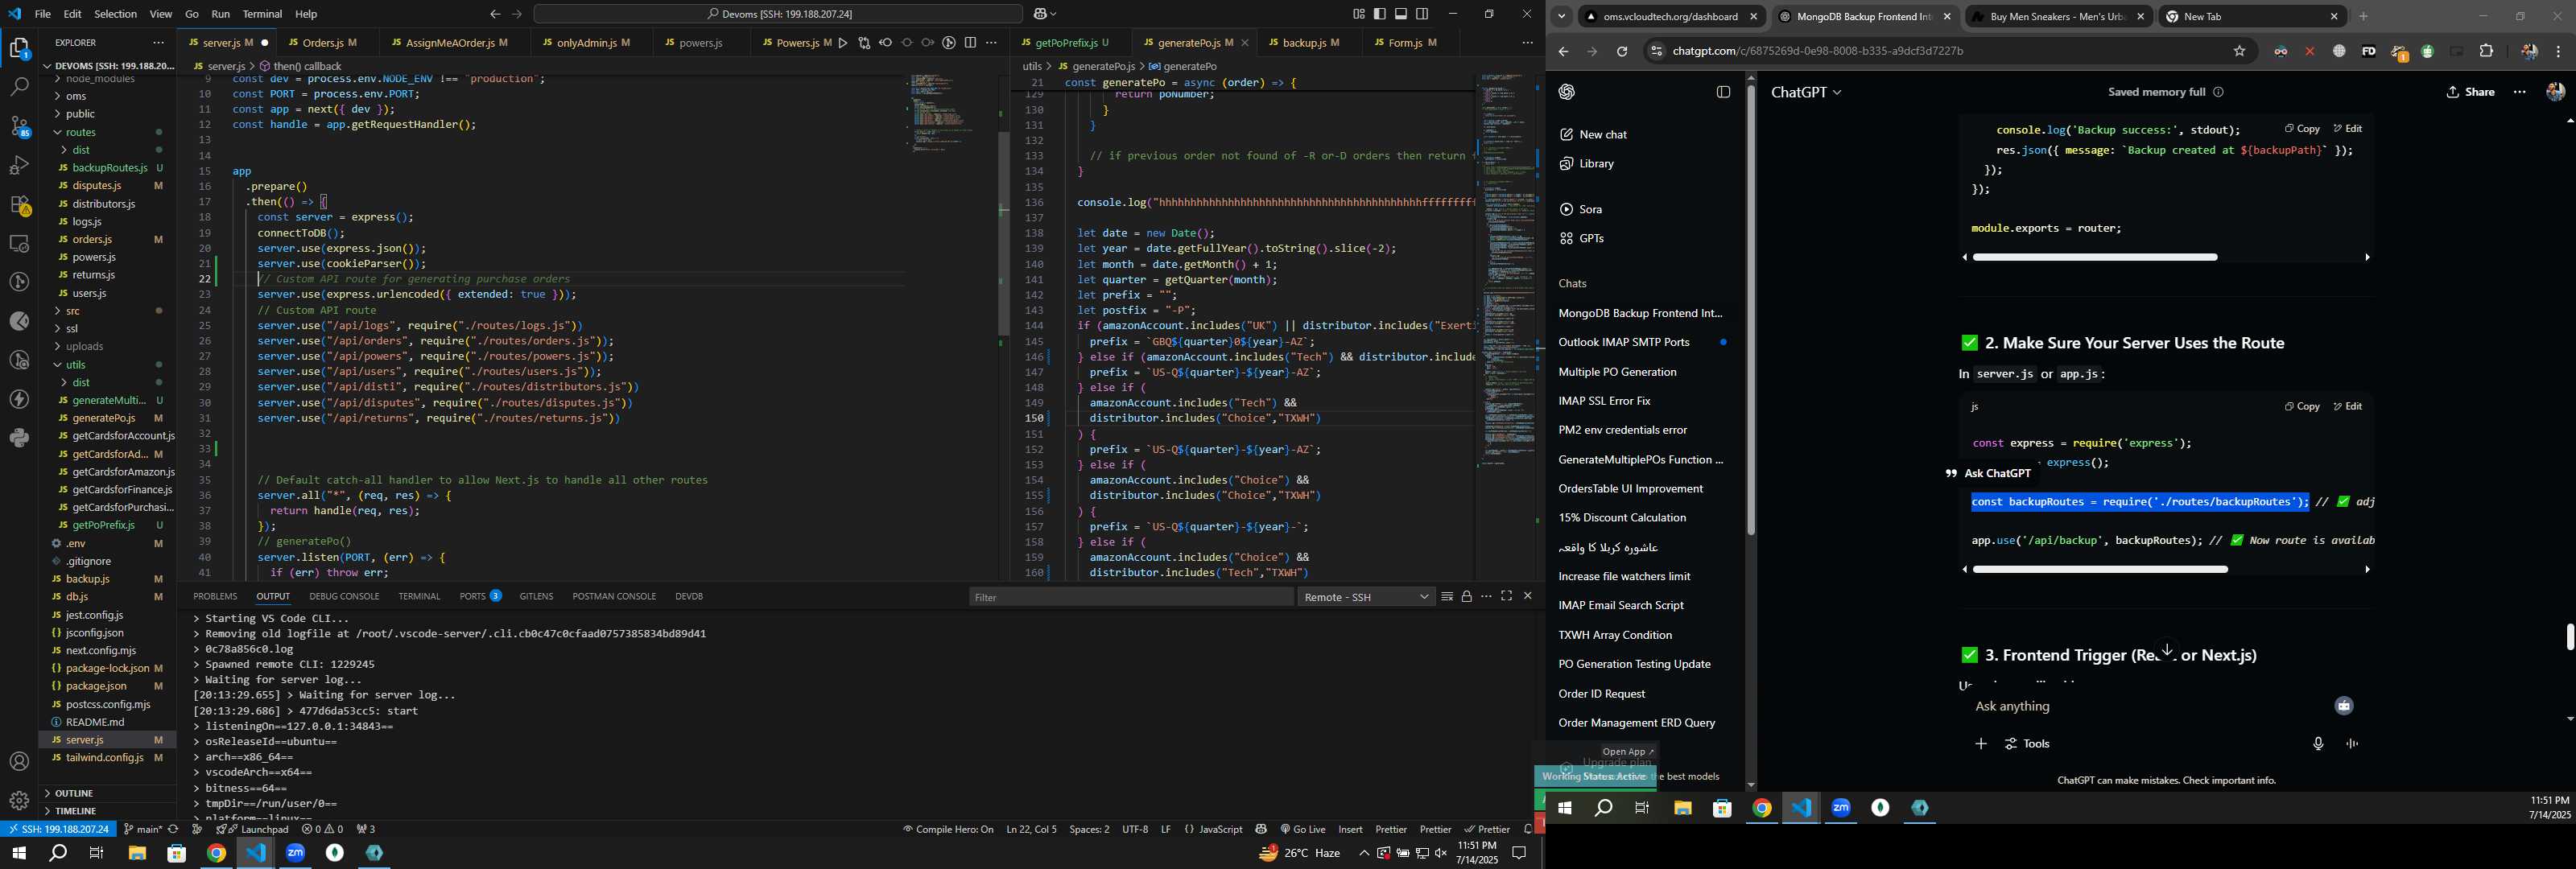This screenshot has height=869, width=2576.
Task: Open the Selection menu in VS Code
Action: tap(115, 14)
